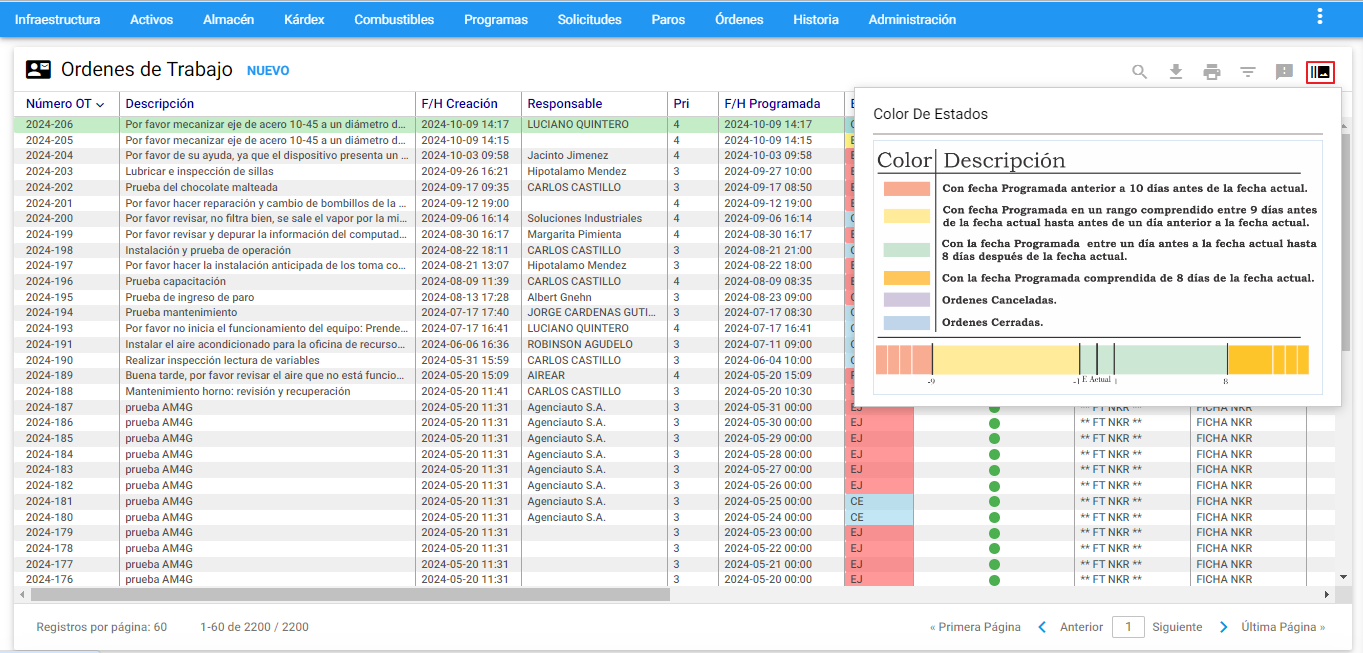This screenshot has height=653, width=1363.
Task: Click responsible 'AIREAR'
Action: tap(546, 376)
